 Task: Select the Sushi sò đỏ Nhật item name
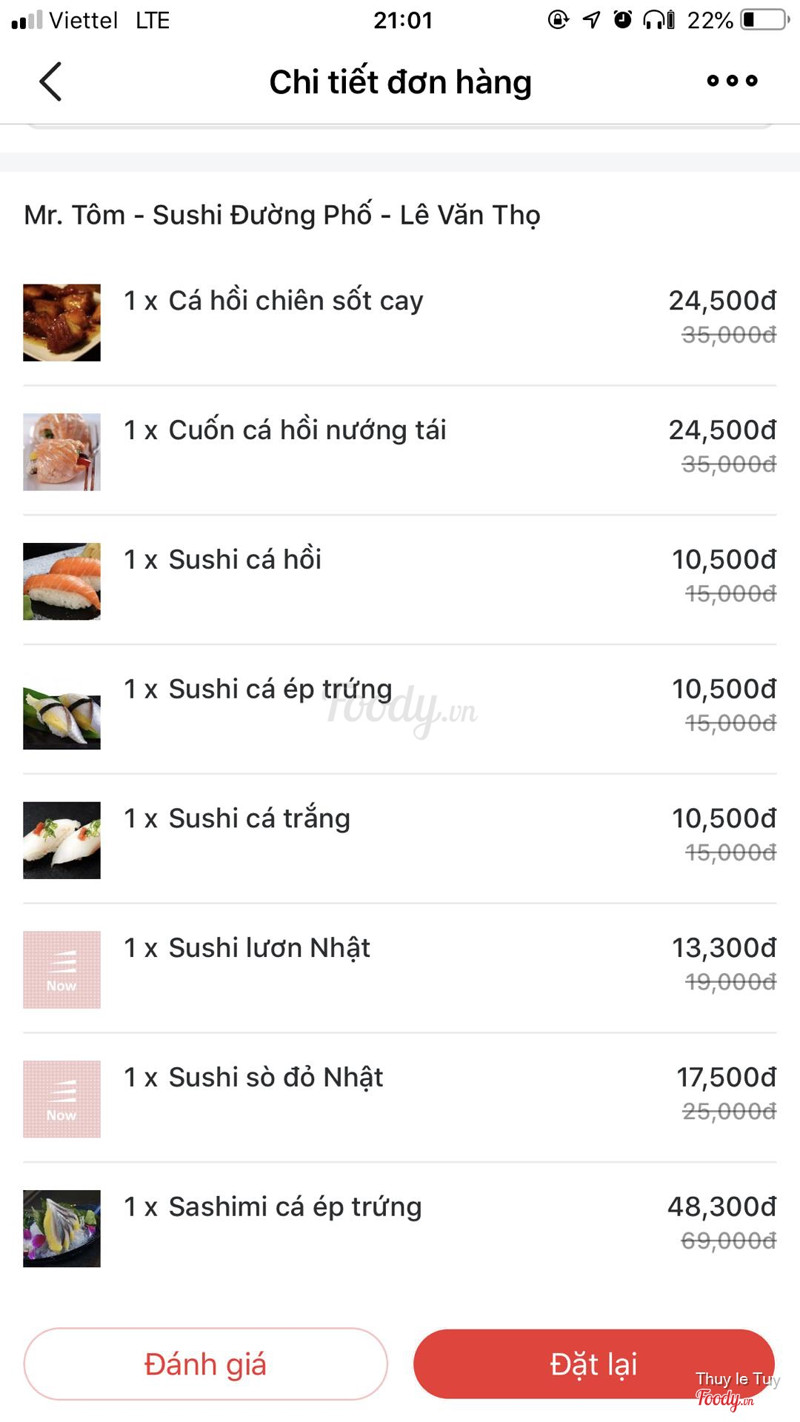pyautogui.click(x=275, y=1077)
